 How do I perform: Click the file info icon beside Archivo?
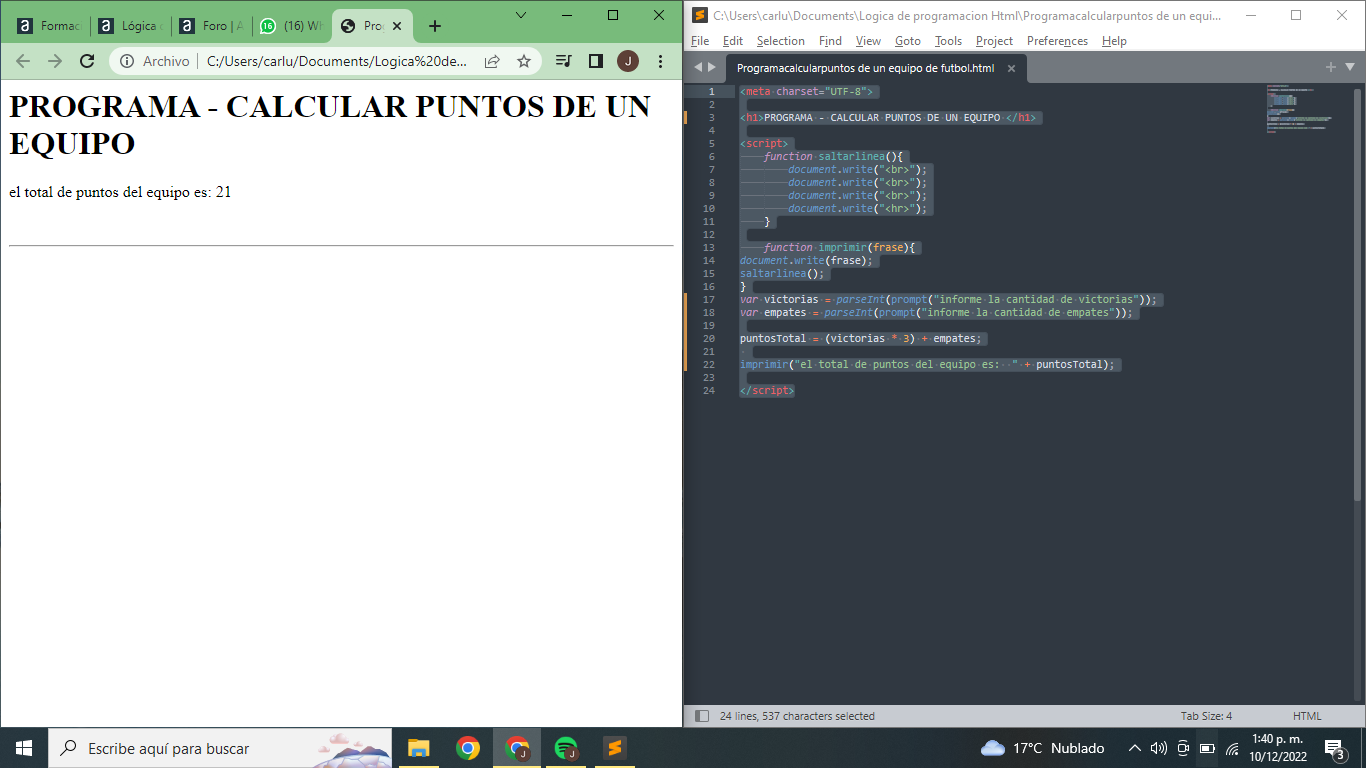127,61
